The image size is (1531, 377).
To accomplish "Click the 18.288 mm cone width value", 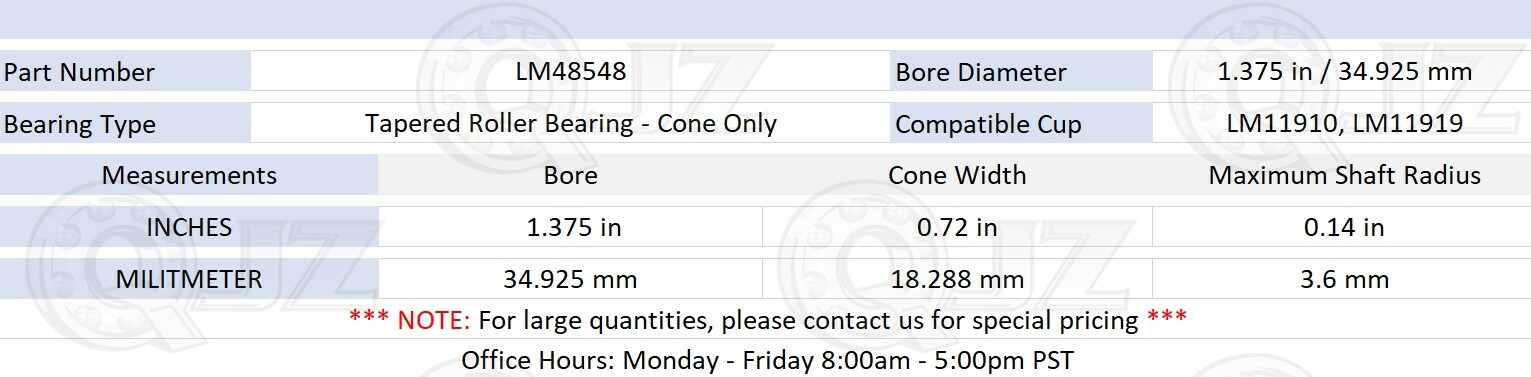I will [957, 280].
